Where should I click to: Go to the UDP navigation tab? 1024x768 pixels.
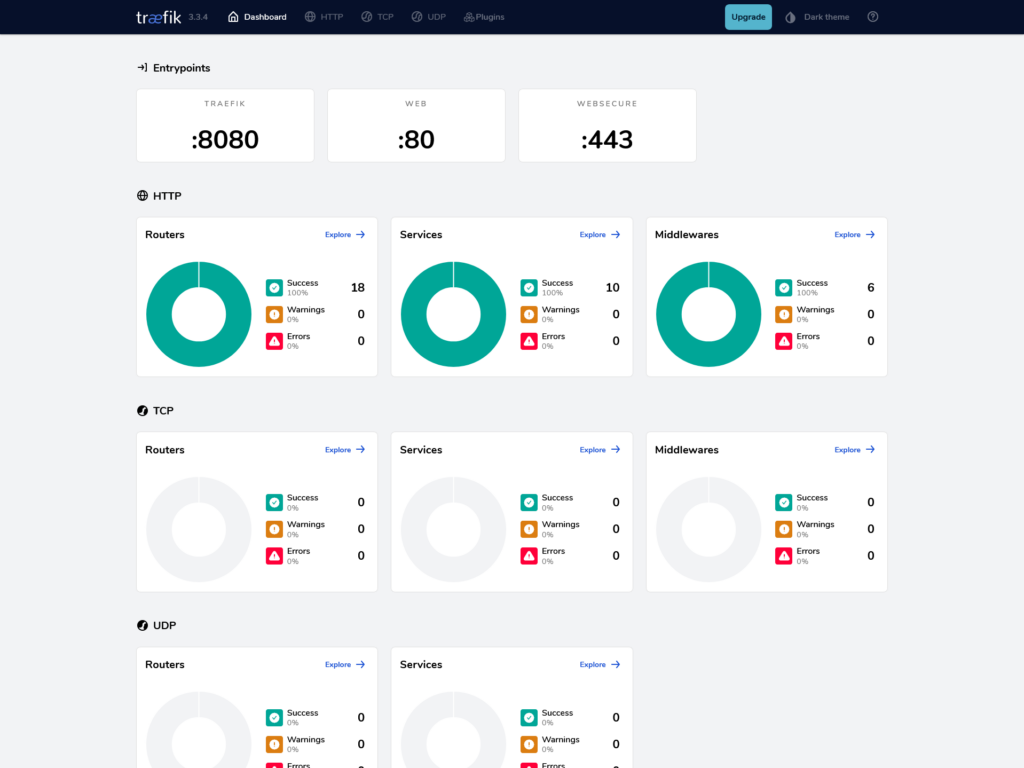(428, 17)
